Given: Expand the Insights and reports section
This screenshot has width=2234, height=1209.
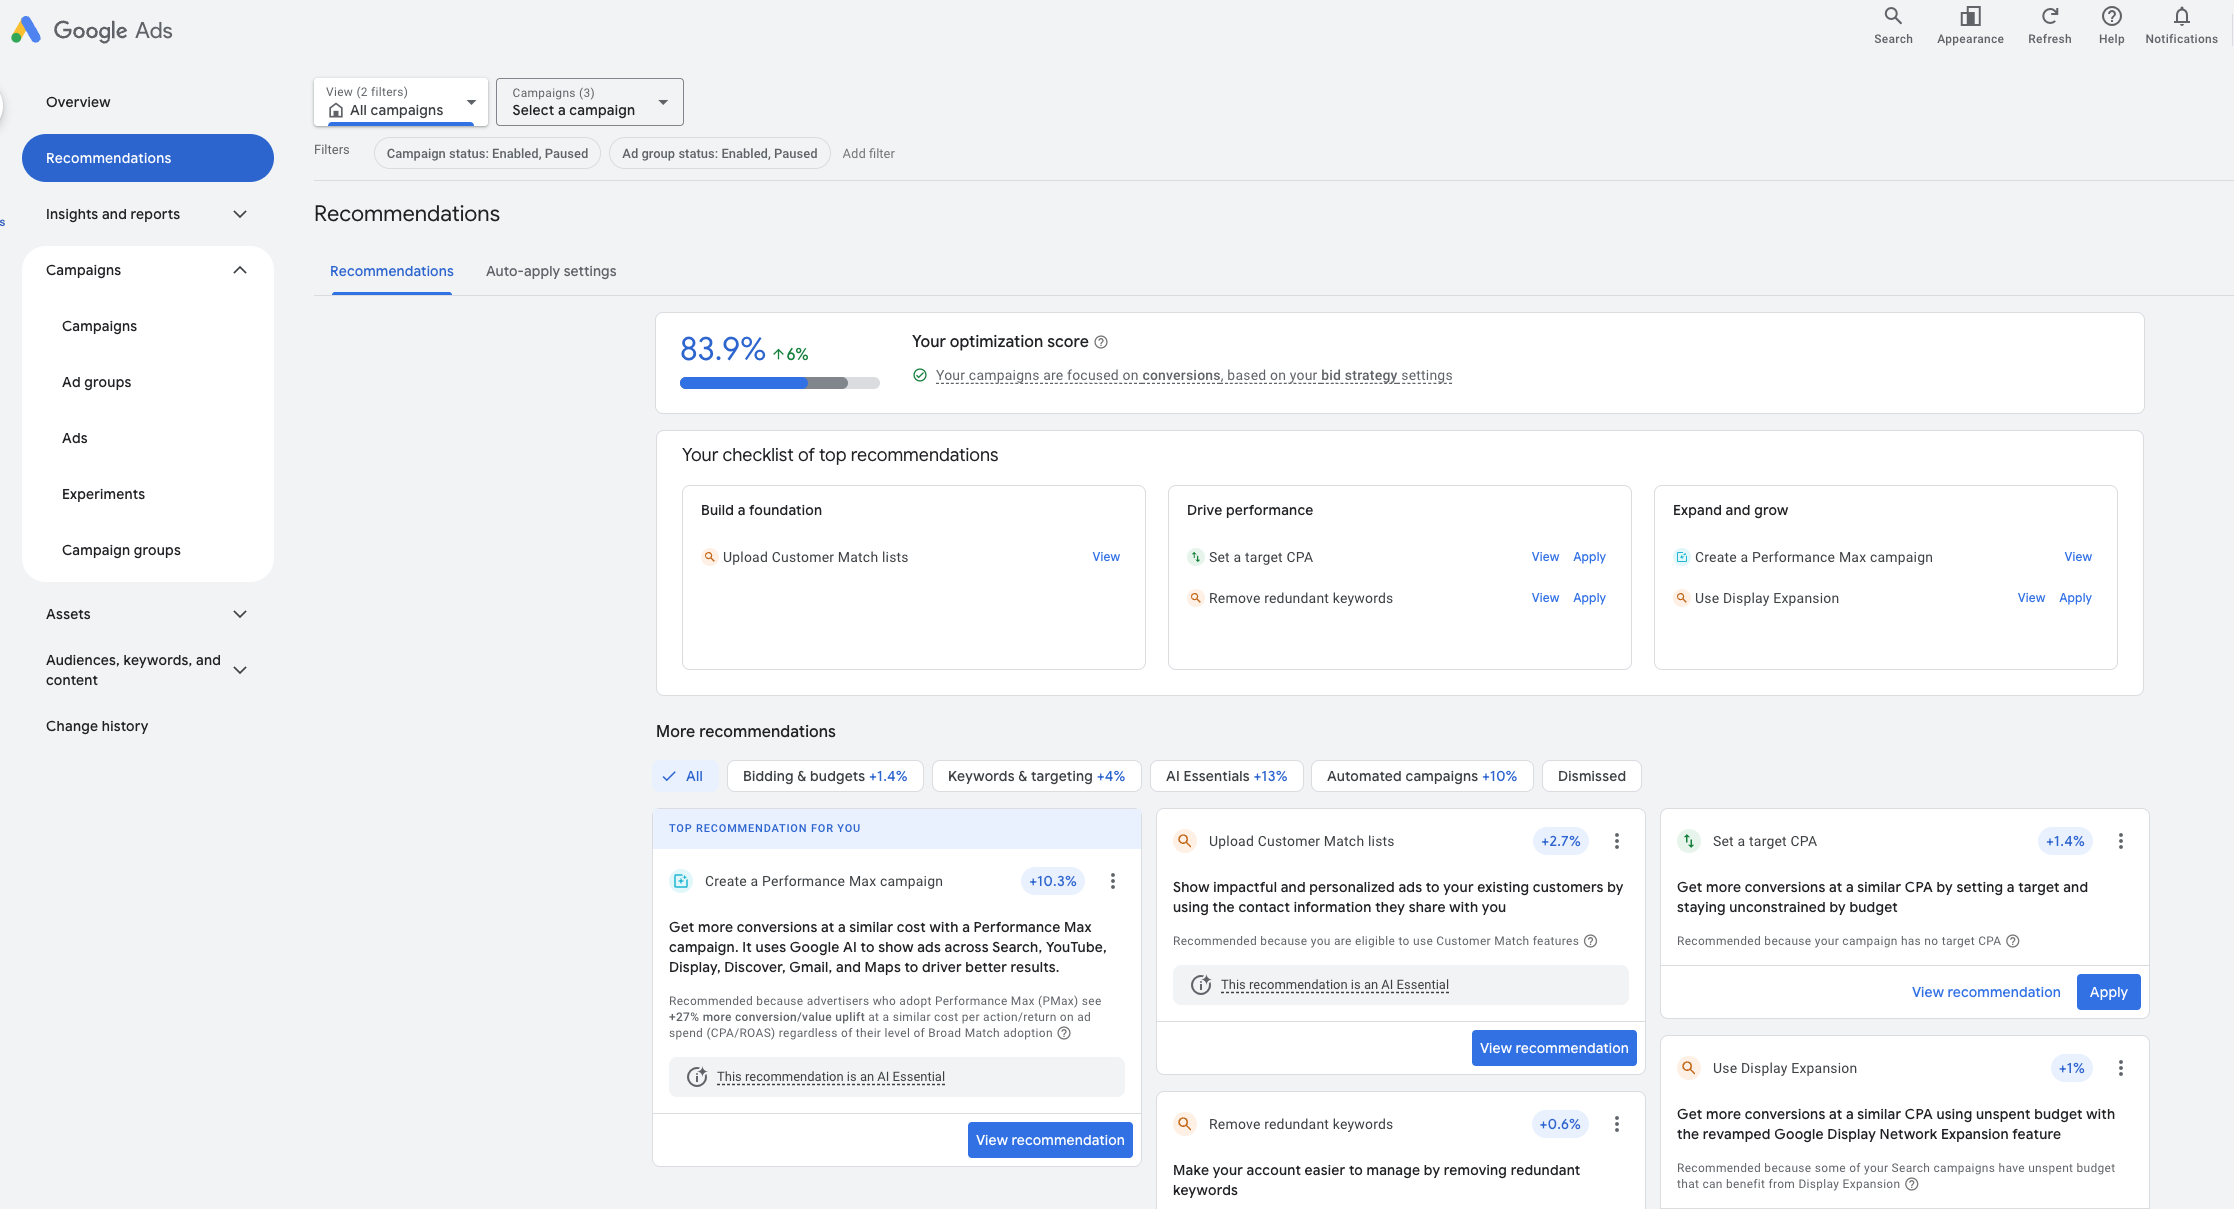Looking at the screenshot, I should 145,214.
